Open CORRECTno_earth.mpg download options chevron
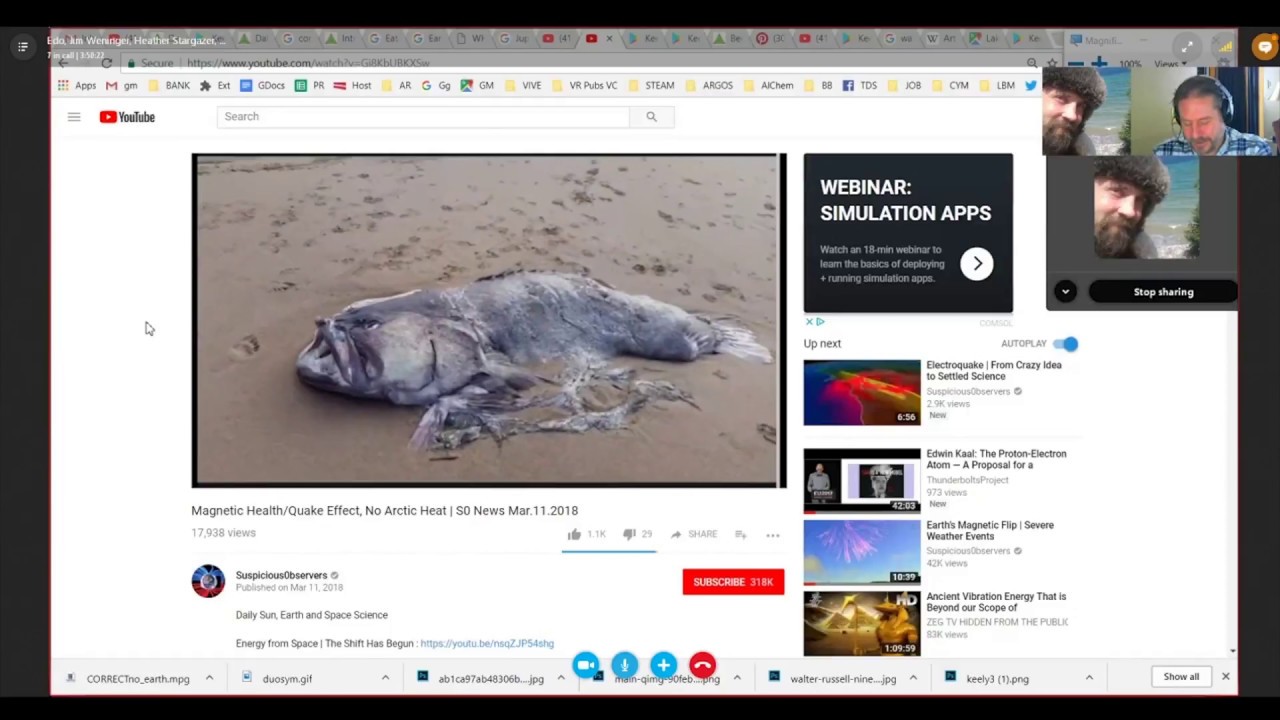 point(209,679)
